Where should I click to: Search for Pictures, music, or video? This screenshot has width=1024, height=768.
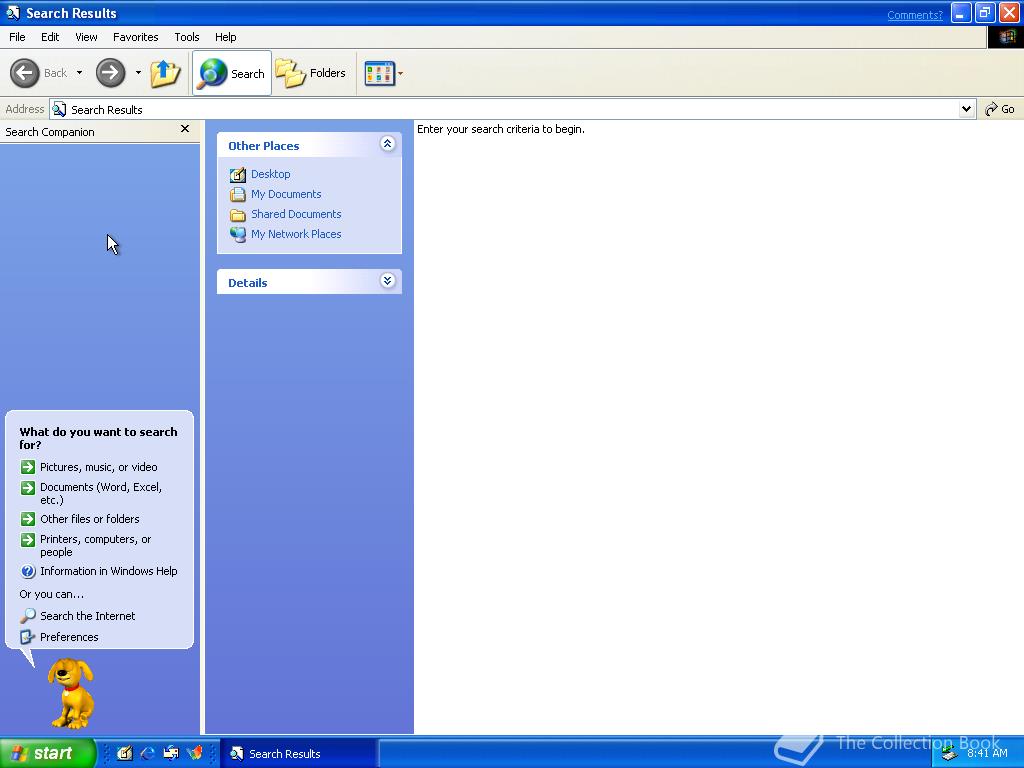point(99,467)
